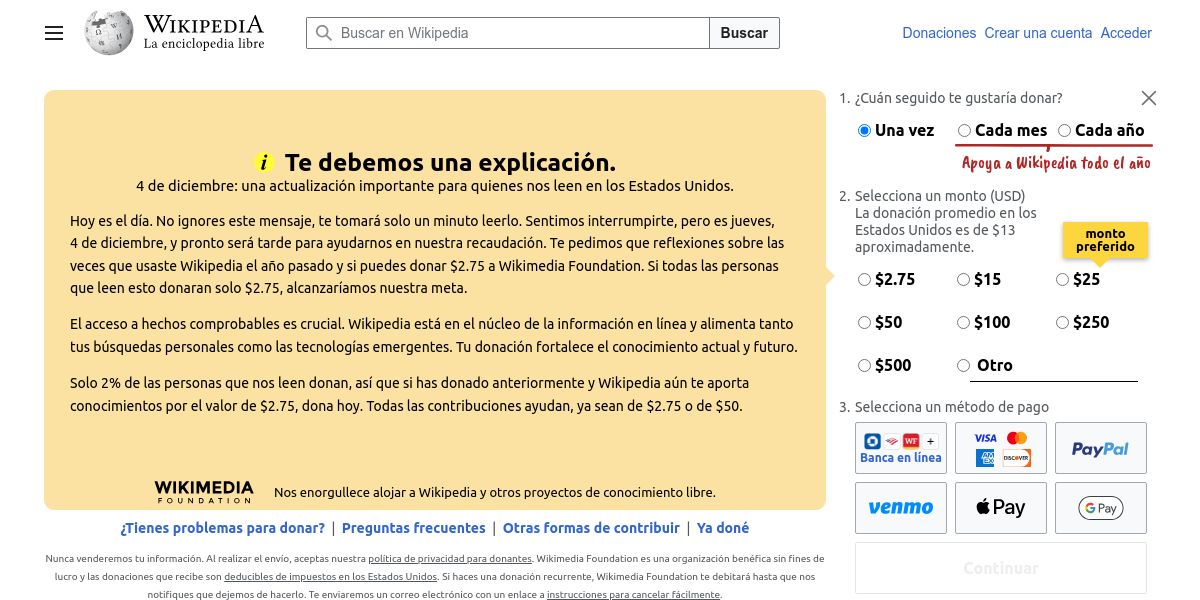Open 'instrucciones para cancelar fácilmente' link
Image resolution: width=1200 pixels, height=600 pixels.
[633, 595]
